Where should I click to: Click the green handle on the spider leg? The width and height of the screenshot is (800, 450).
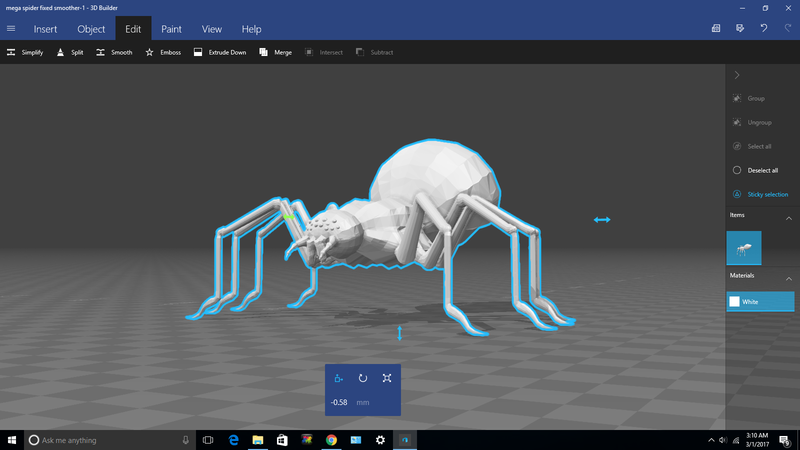pyautogui.click(x=289, y=217)
